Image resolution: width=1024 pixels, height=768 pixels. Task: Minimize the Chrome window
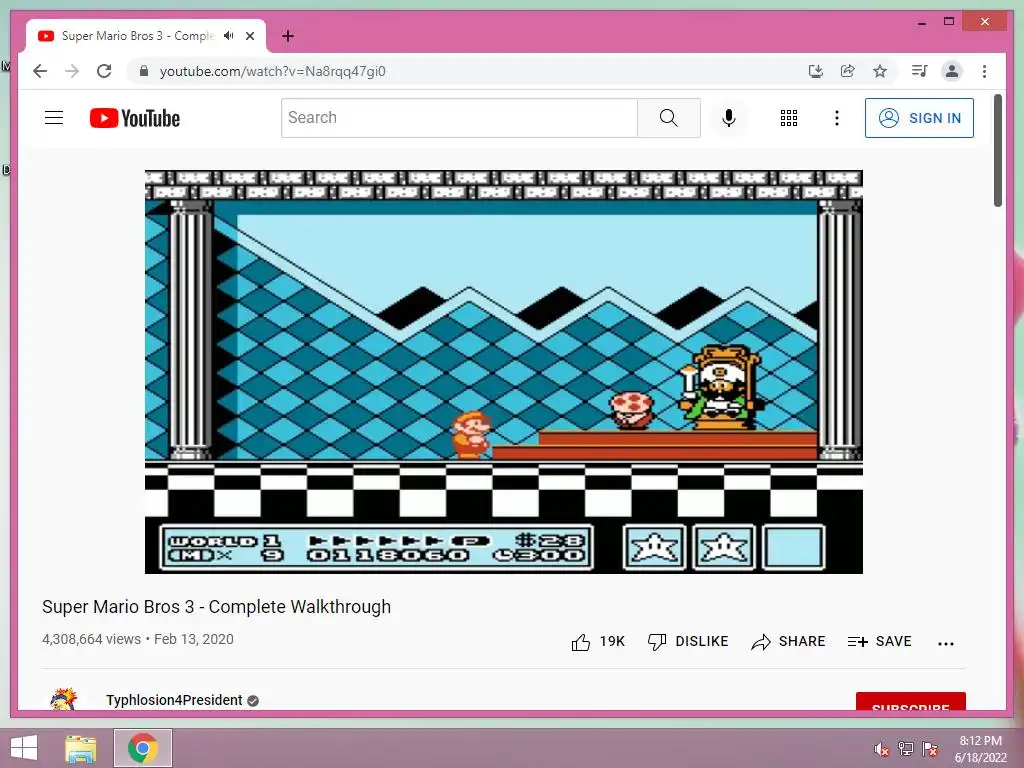921,22
